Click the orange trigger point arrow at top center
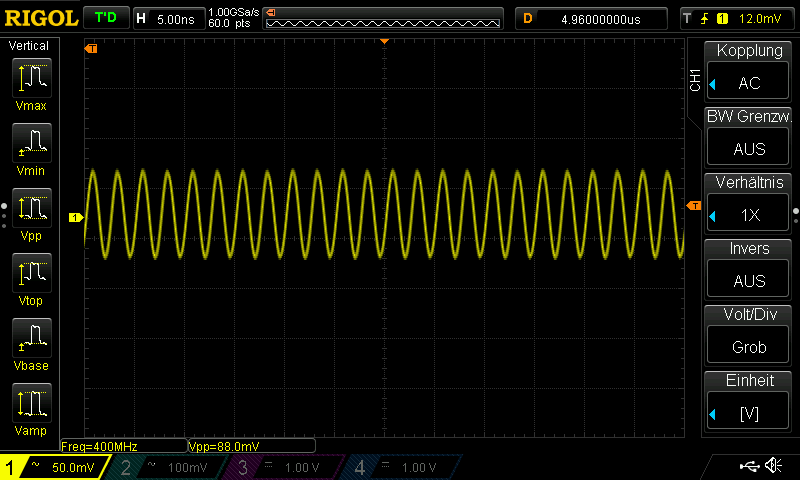The image size is (800, 480). coord(385,41)
